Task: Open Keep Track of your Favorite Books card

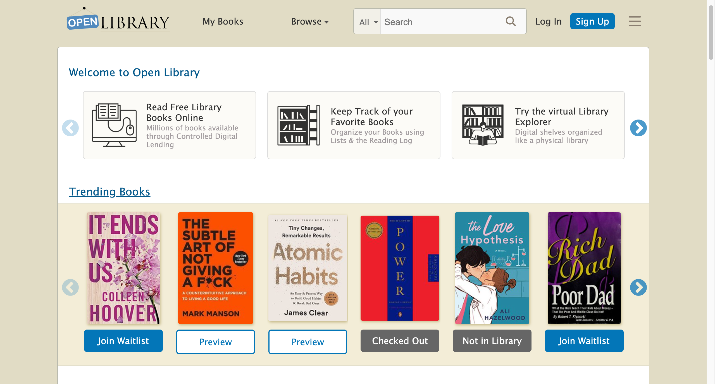Action: (x=354, y=125)
